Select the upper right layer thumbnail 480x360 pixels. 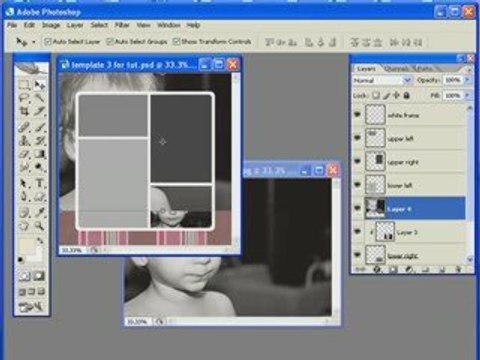376,161
